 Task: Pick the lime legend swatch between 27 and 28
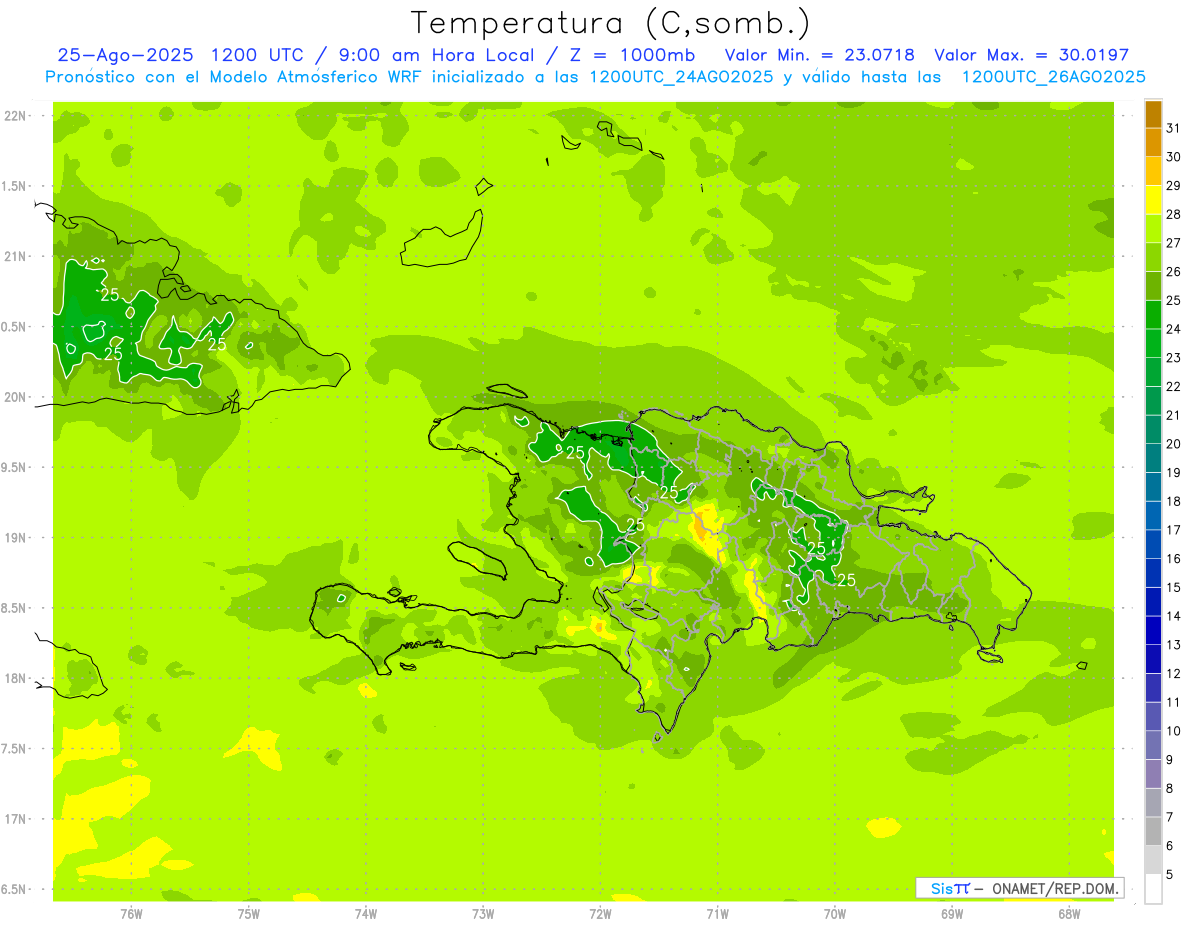coord(1153,229)
